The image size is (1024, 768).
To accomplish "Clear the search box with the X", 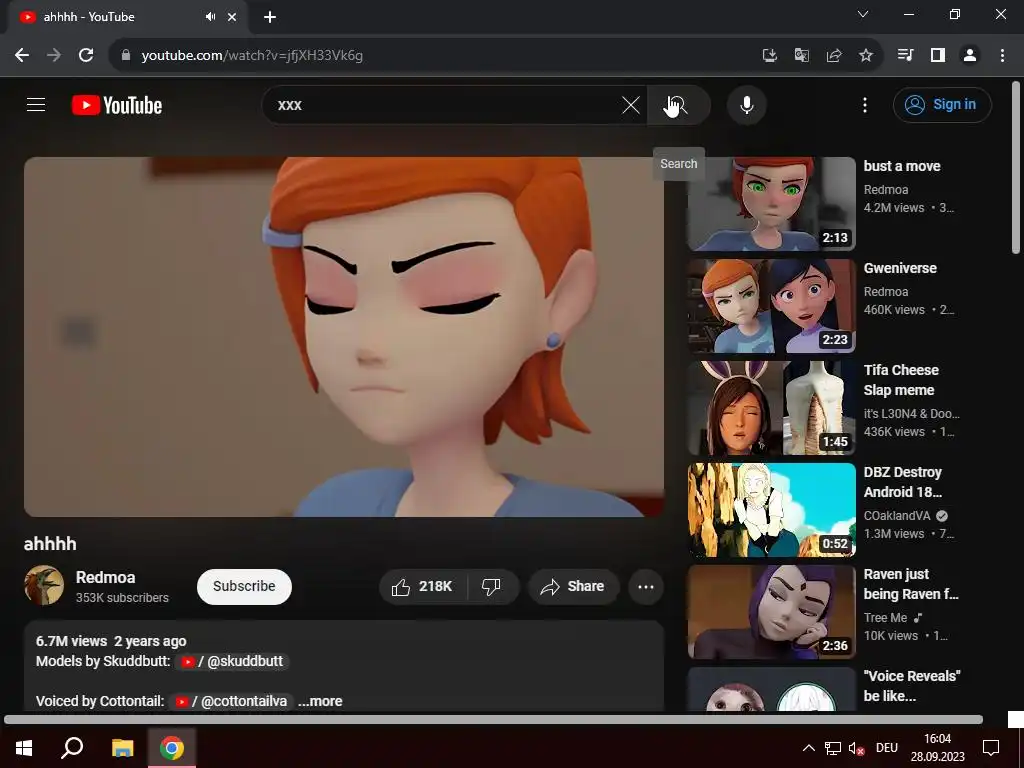I will point(631,104).
